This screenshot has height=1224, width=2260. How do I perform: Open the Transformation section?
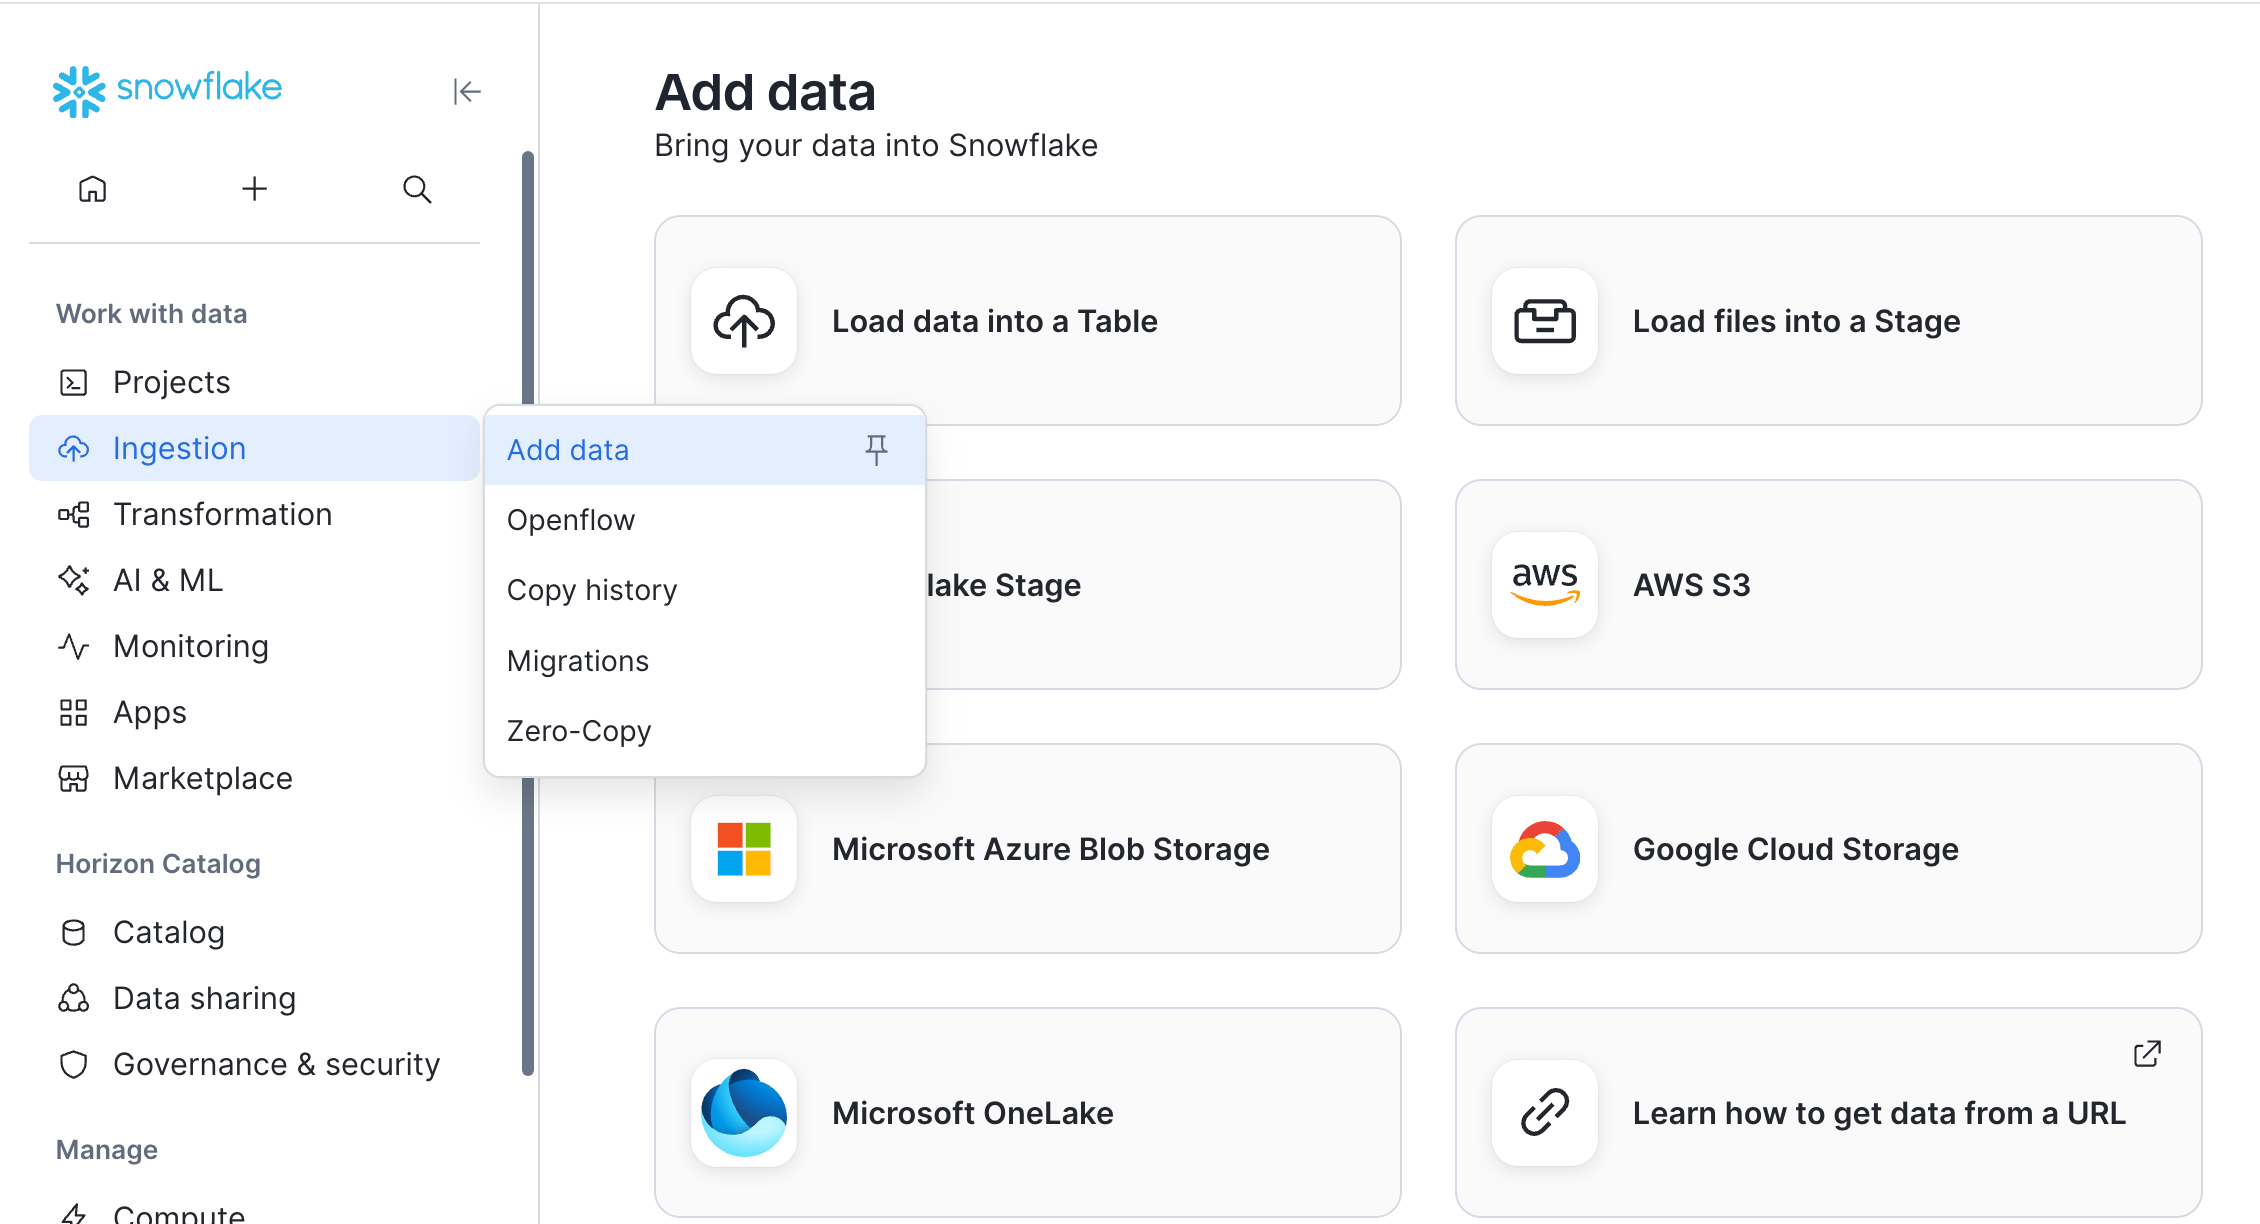[x=255, y=514]
